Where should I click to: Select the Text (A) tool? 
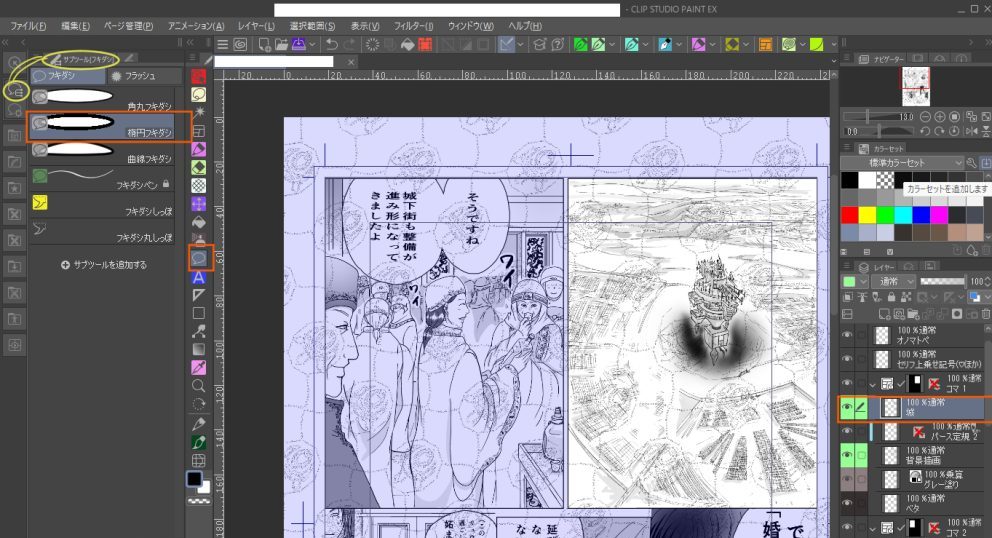click(199, 277)
